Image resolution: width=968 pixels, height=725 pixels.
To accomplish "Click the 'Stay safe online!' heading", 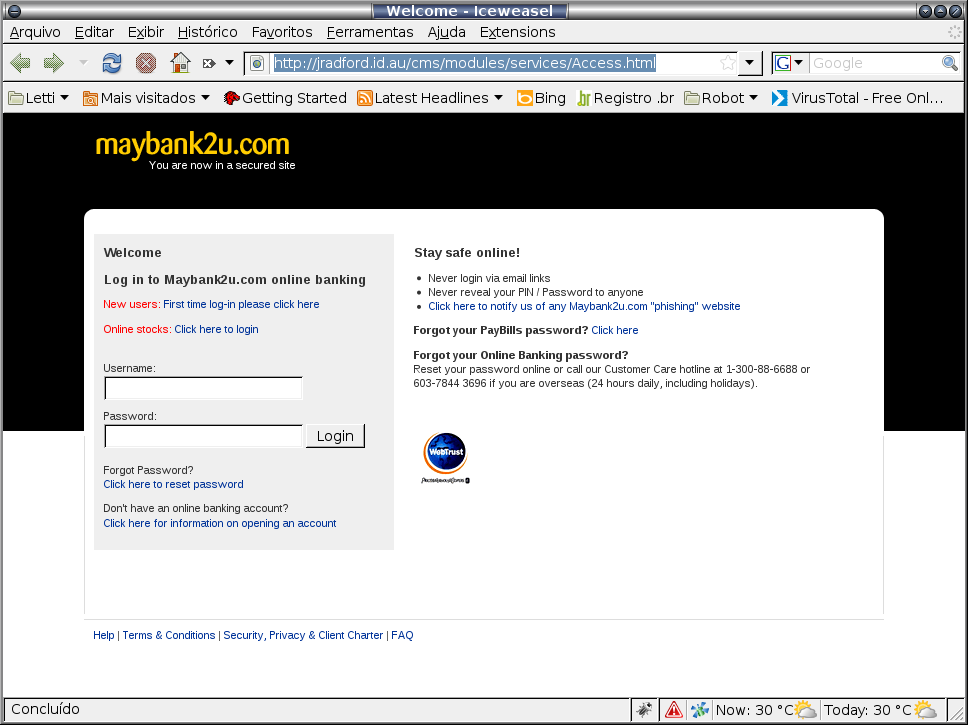I will (x=467, y=253).
